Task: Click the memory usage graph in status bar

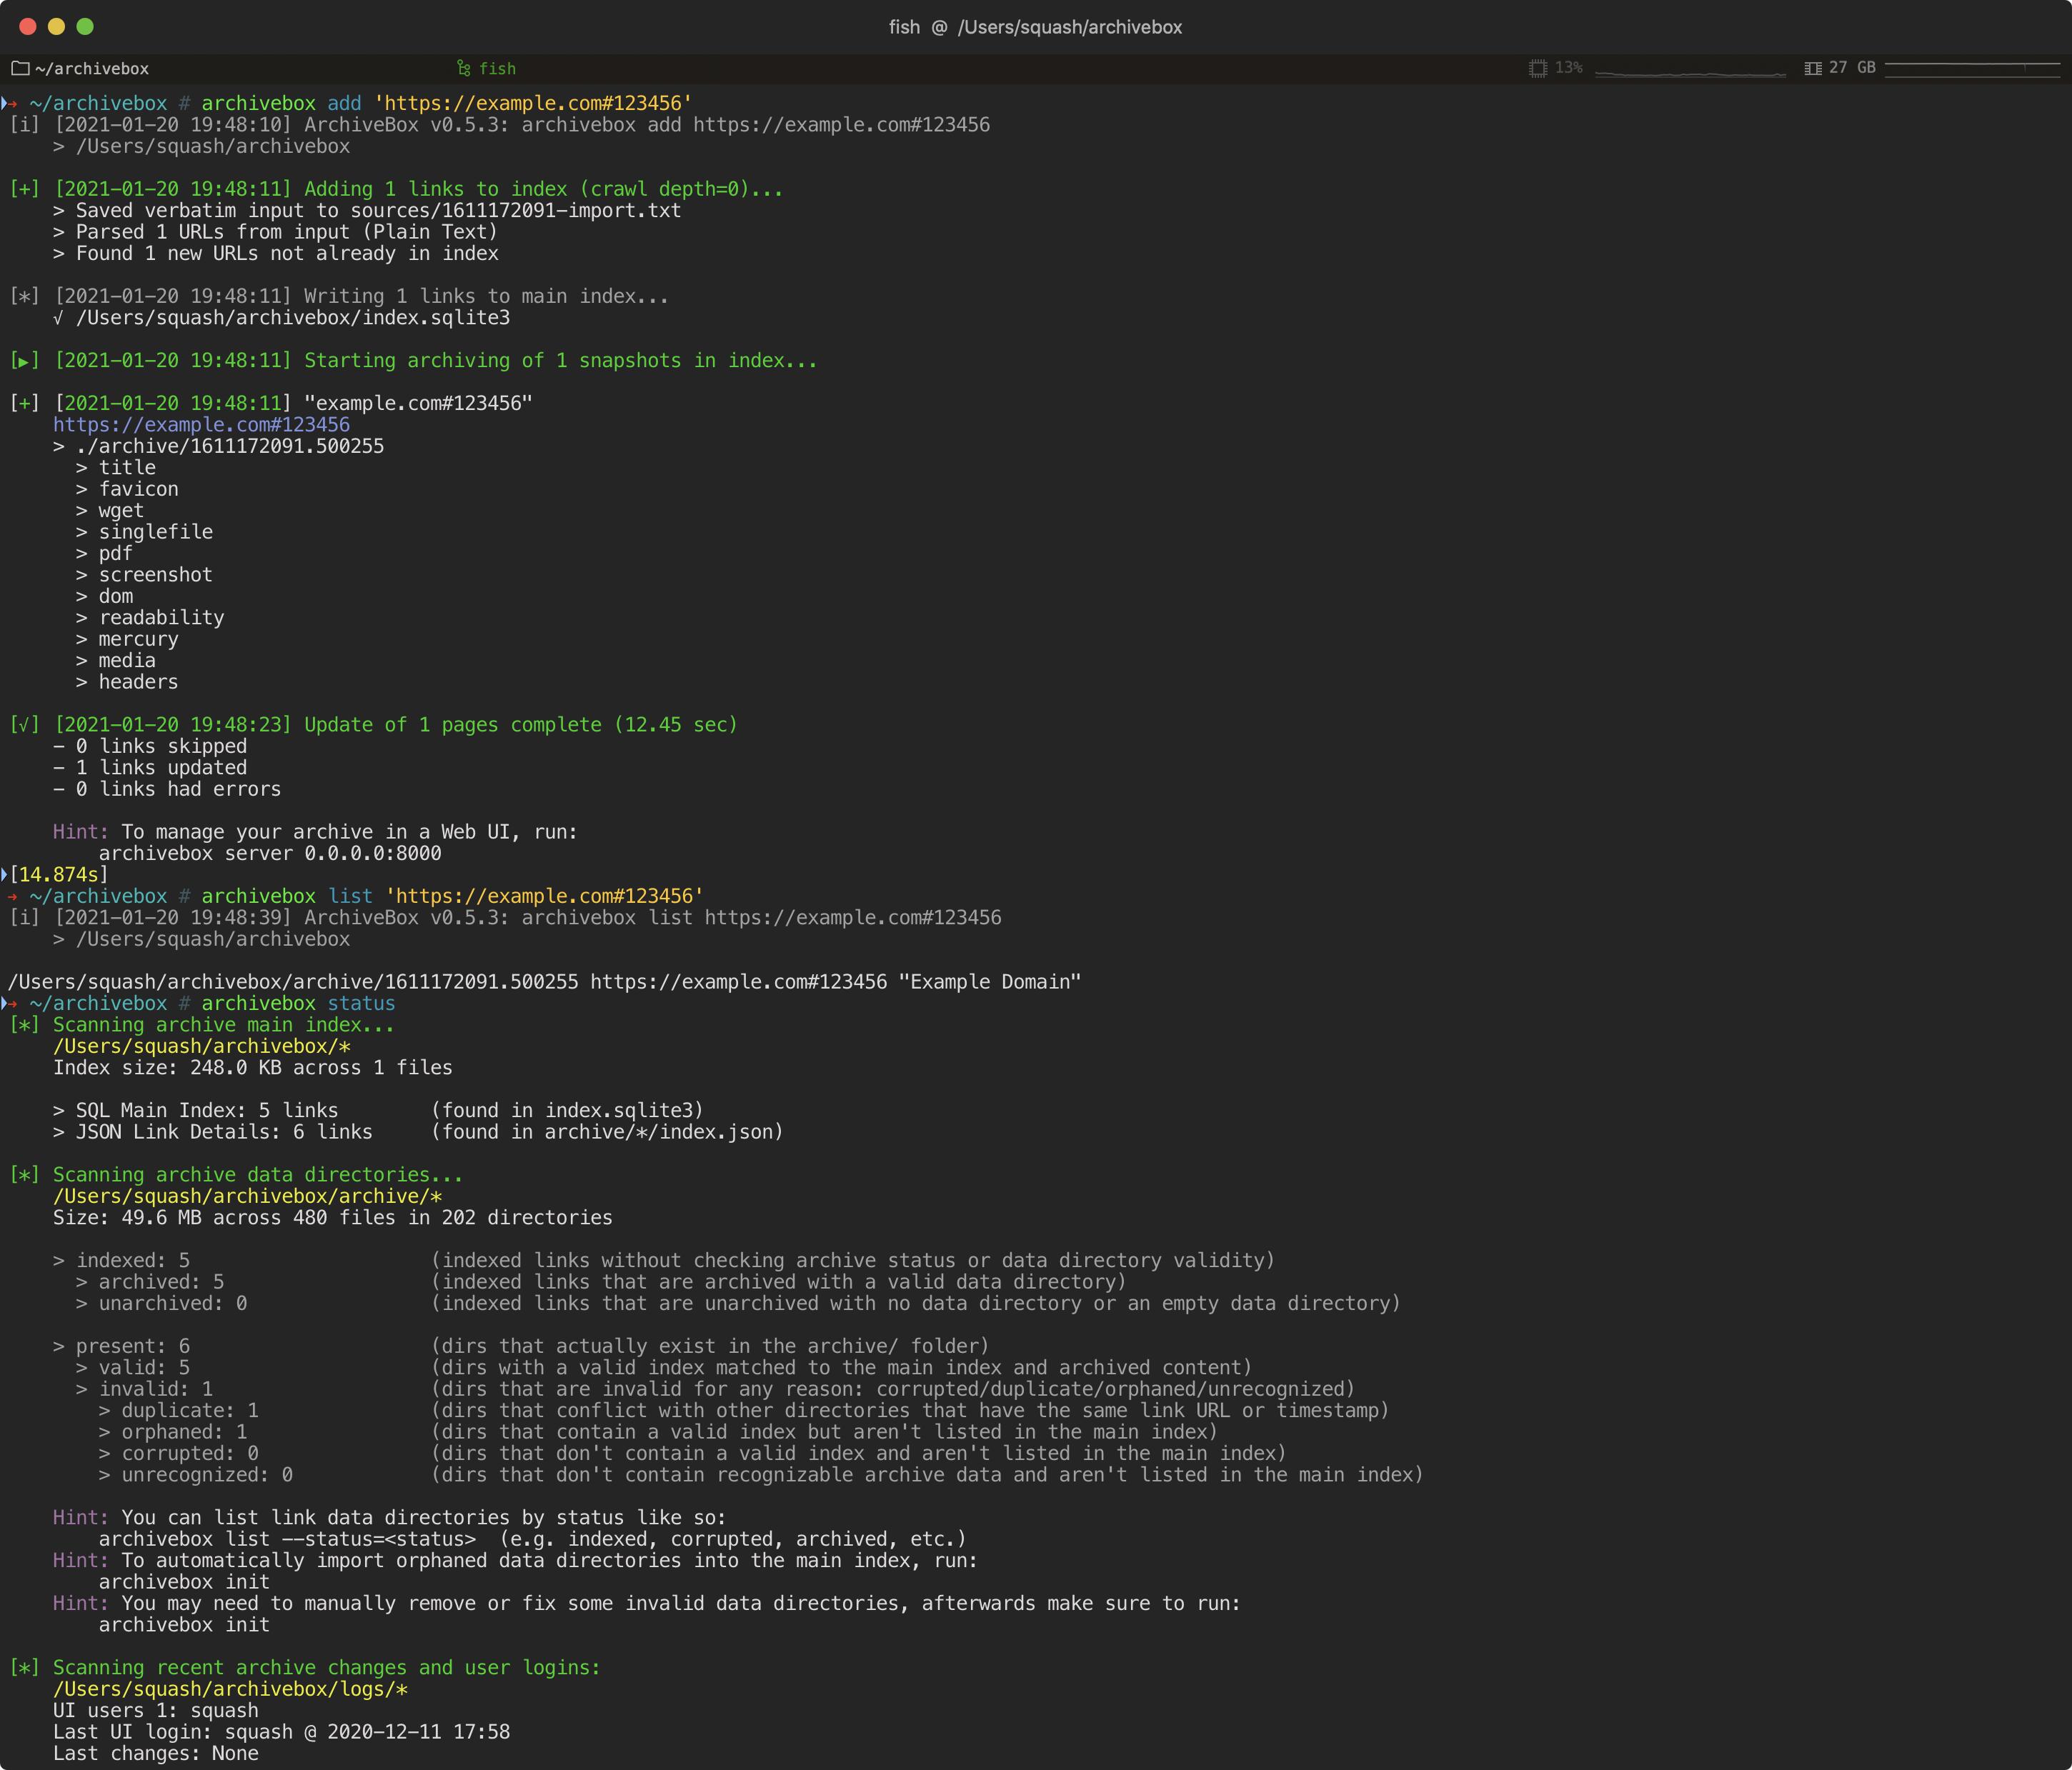Action: point(1972,68)
